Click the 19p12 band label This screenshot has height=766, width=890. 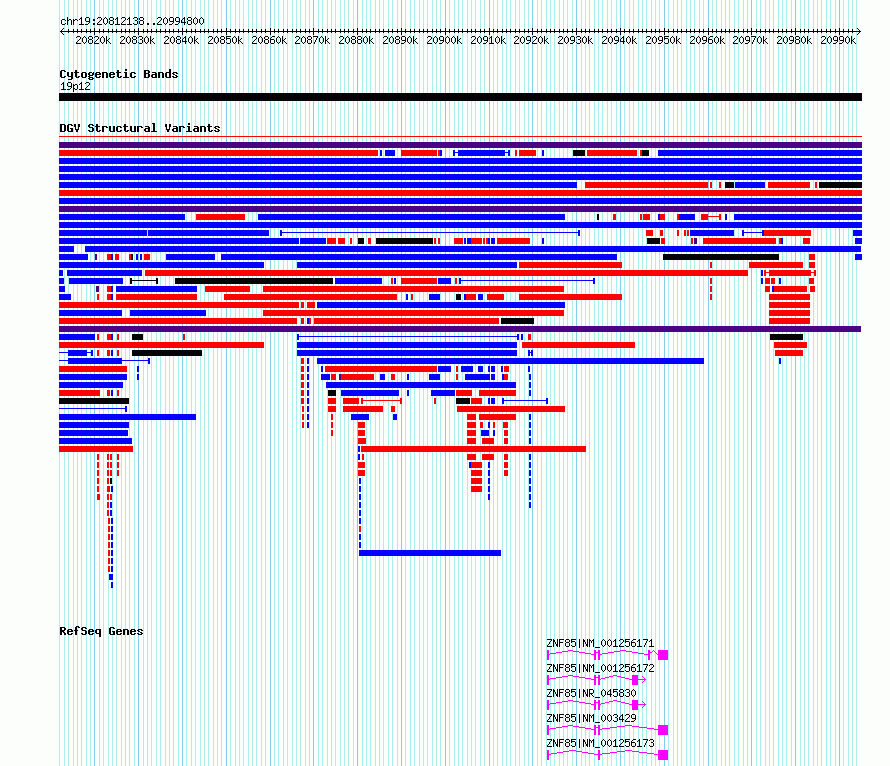(75, 86)
